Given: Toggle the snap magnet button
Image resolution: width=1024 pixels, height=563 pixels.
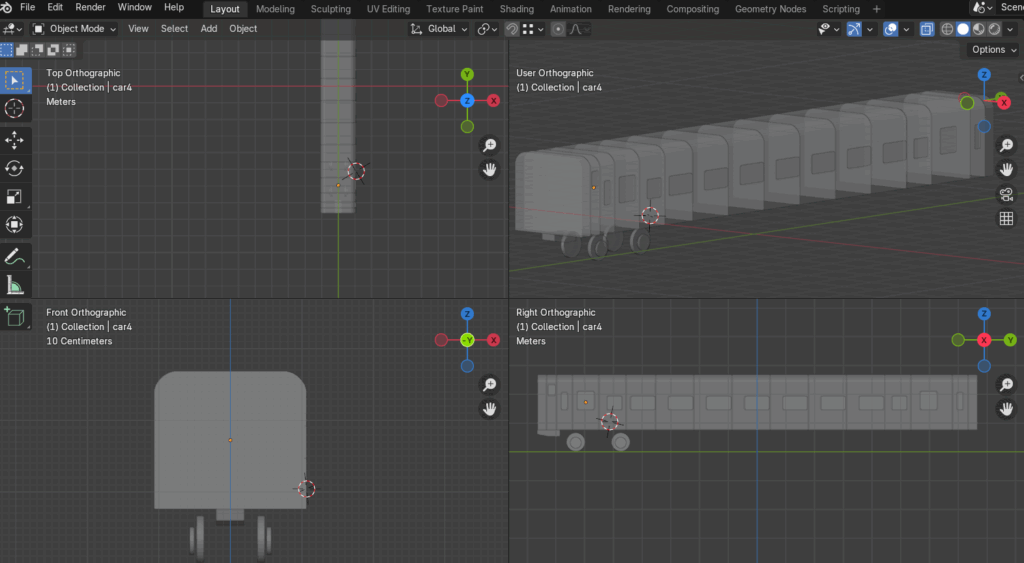Looking at the screenshot, I should pyautogui.click(x=511, y=29).
